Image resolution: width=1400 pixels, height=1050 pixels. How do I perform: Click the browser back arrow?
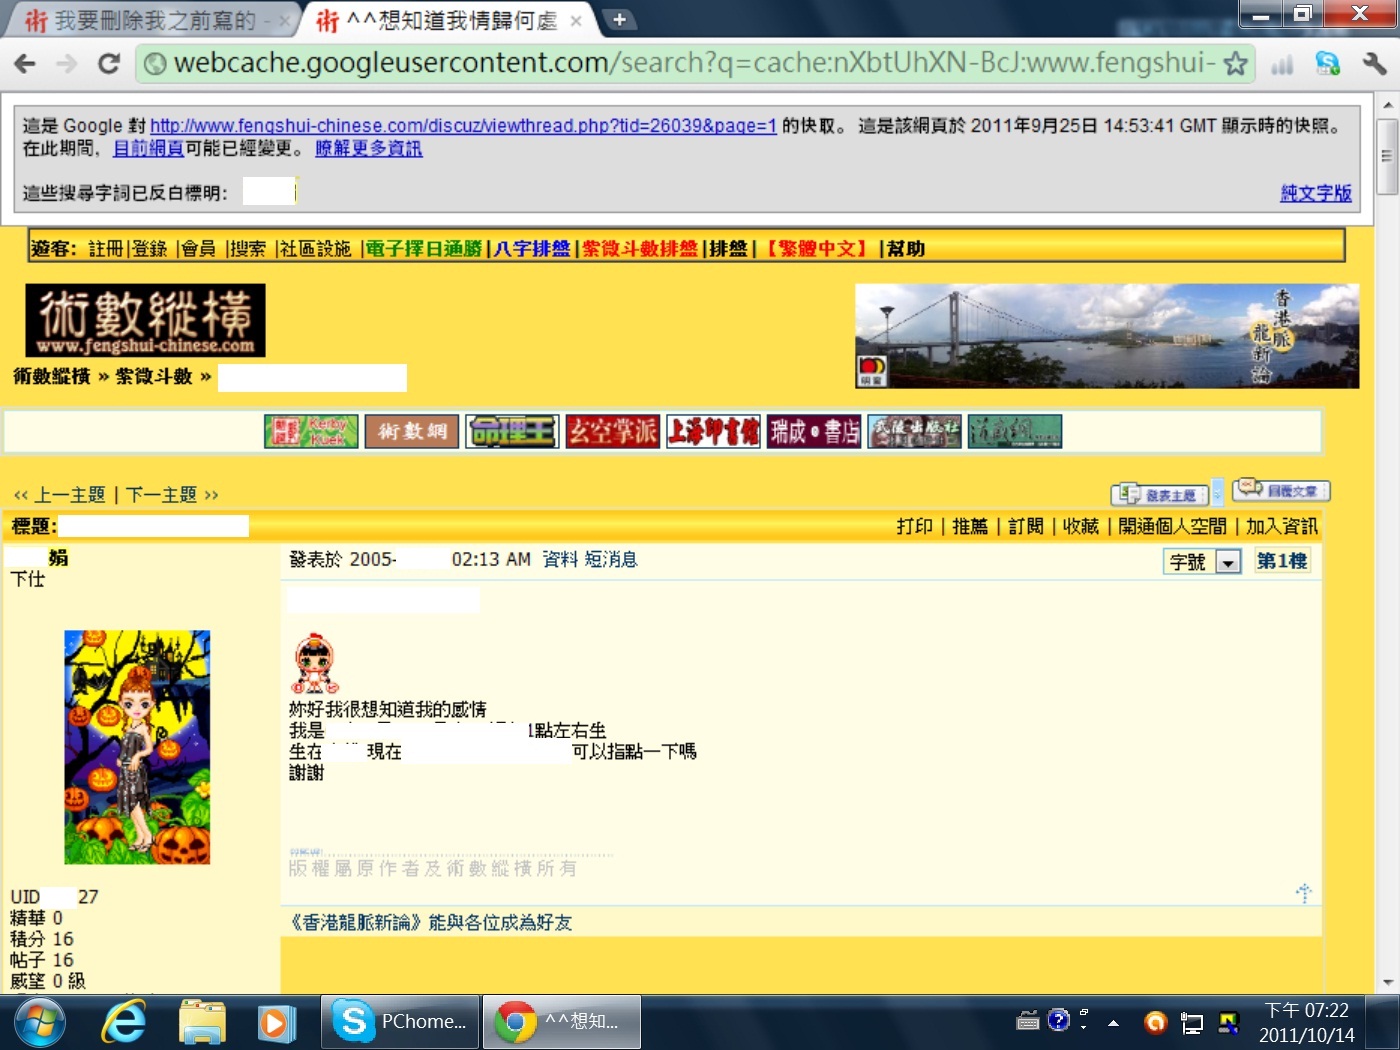coord(25,64)
